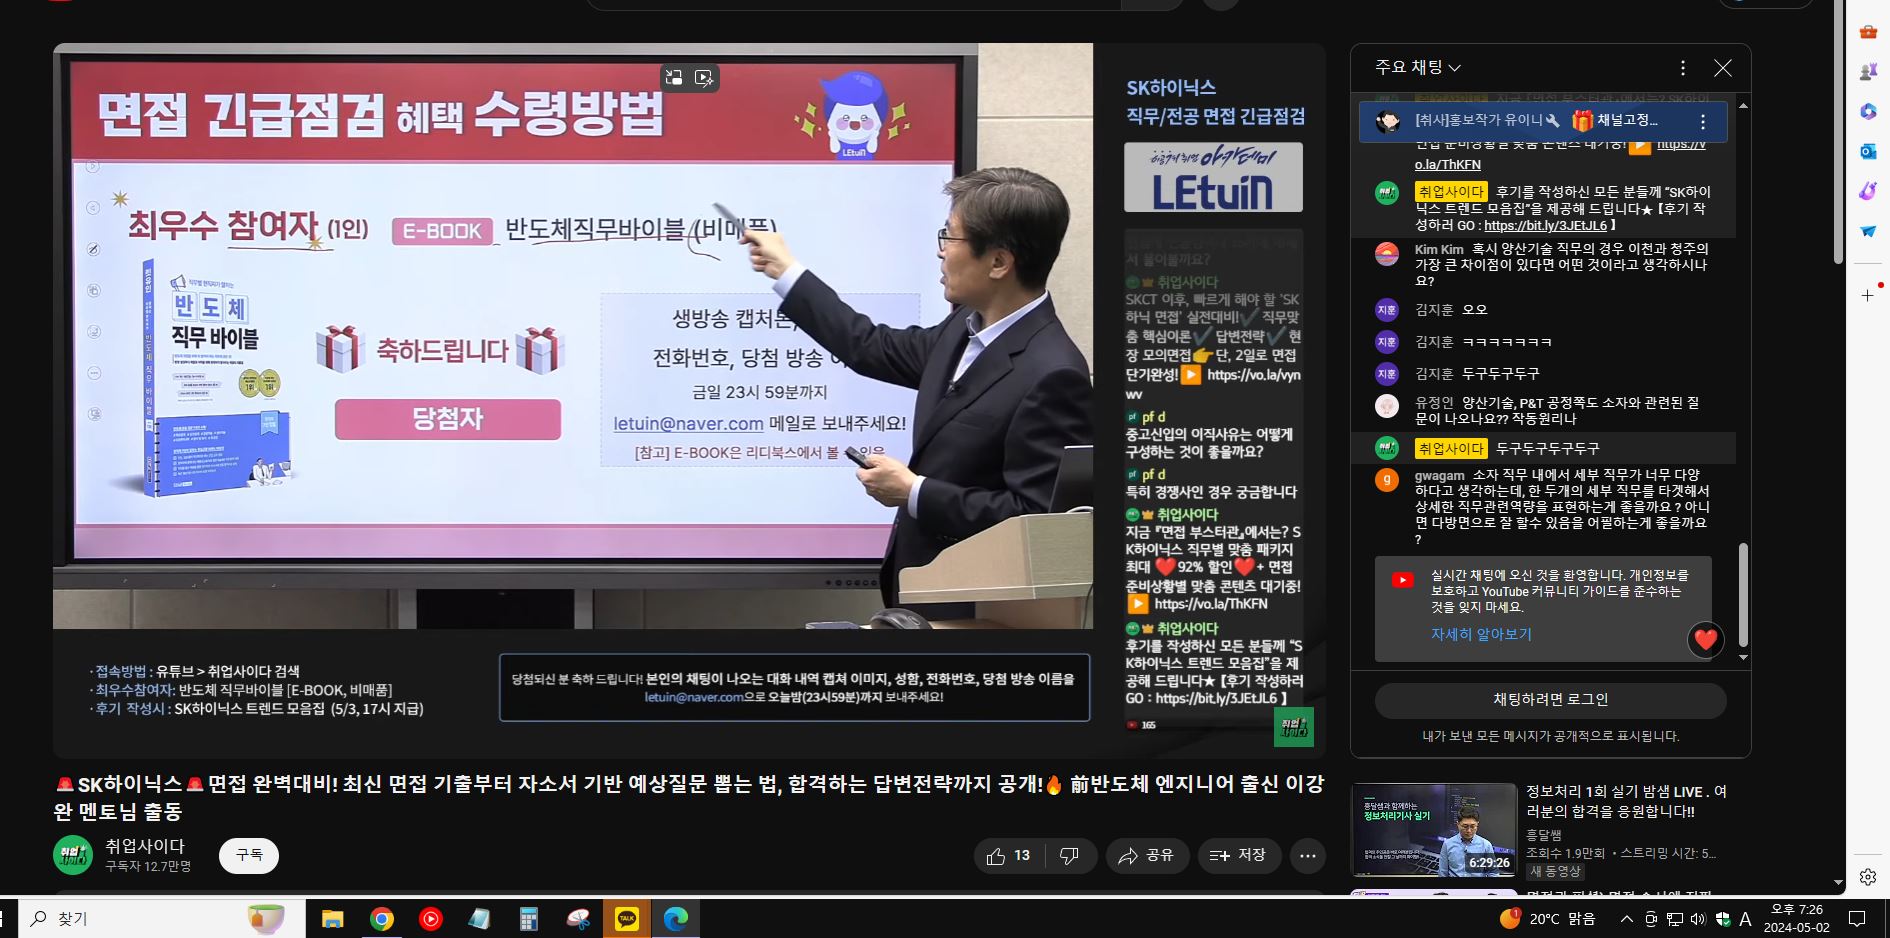Open the volume control in system tray

[x=1698, y=919]
